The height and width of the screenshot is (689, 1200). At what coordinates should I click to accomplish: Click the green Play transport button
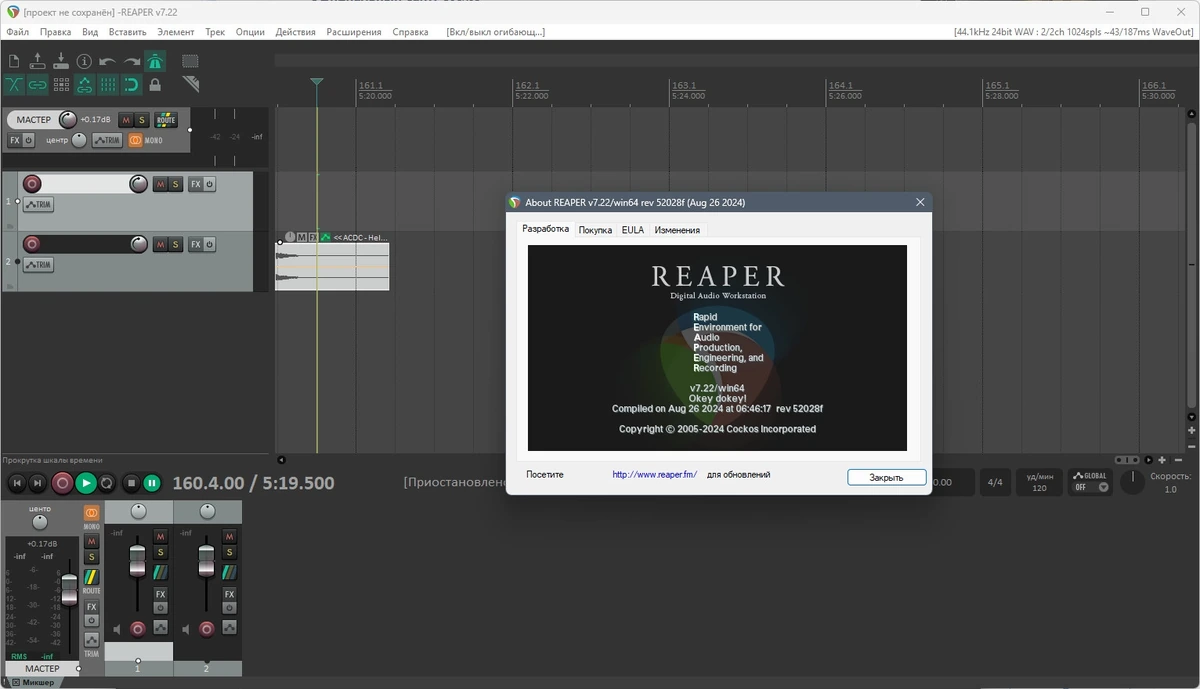(x=87, y=483)
